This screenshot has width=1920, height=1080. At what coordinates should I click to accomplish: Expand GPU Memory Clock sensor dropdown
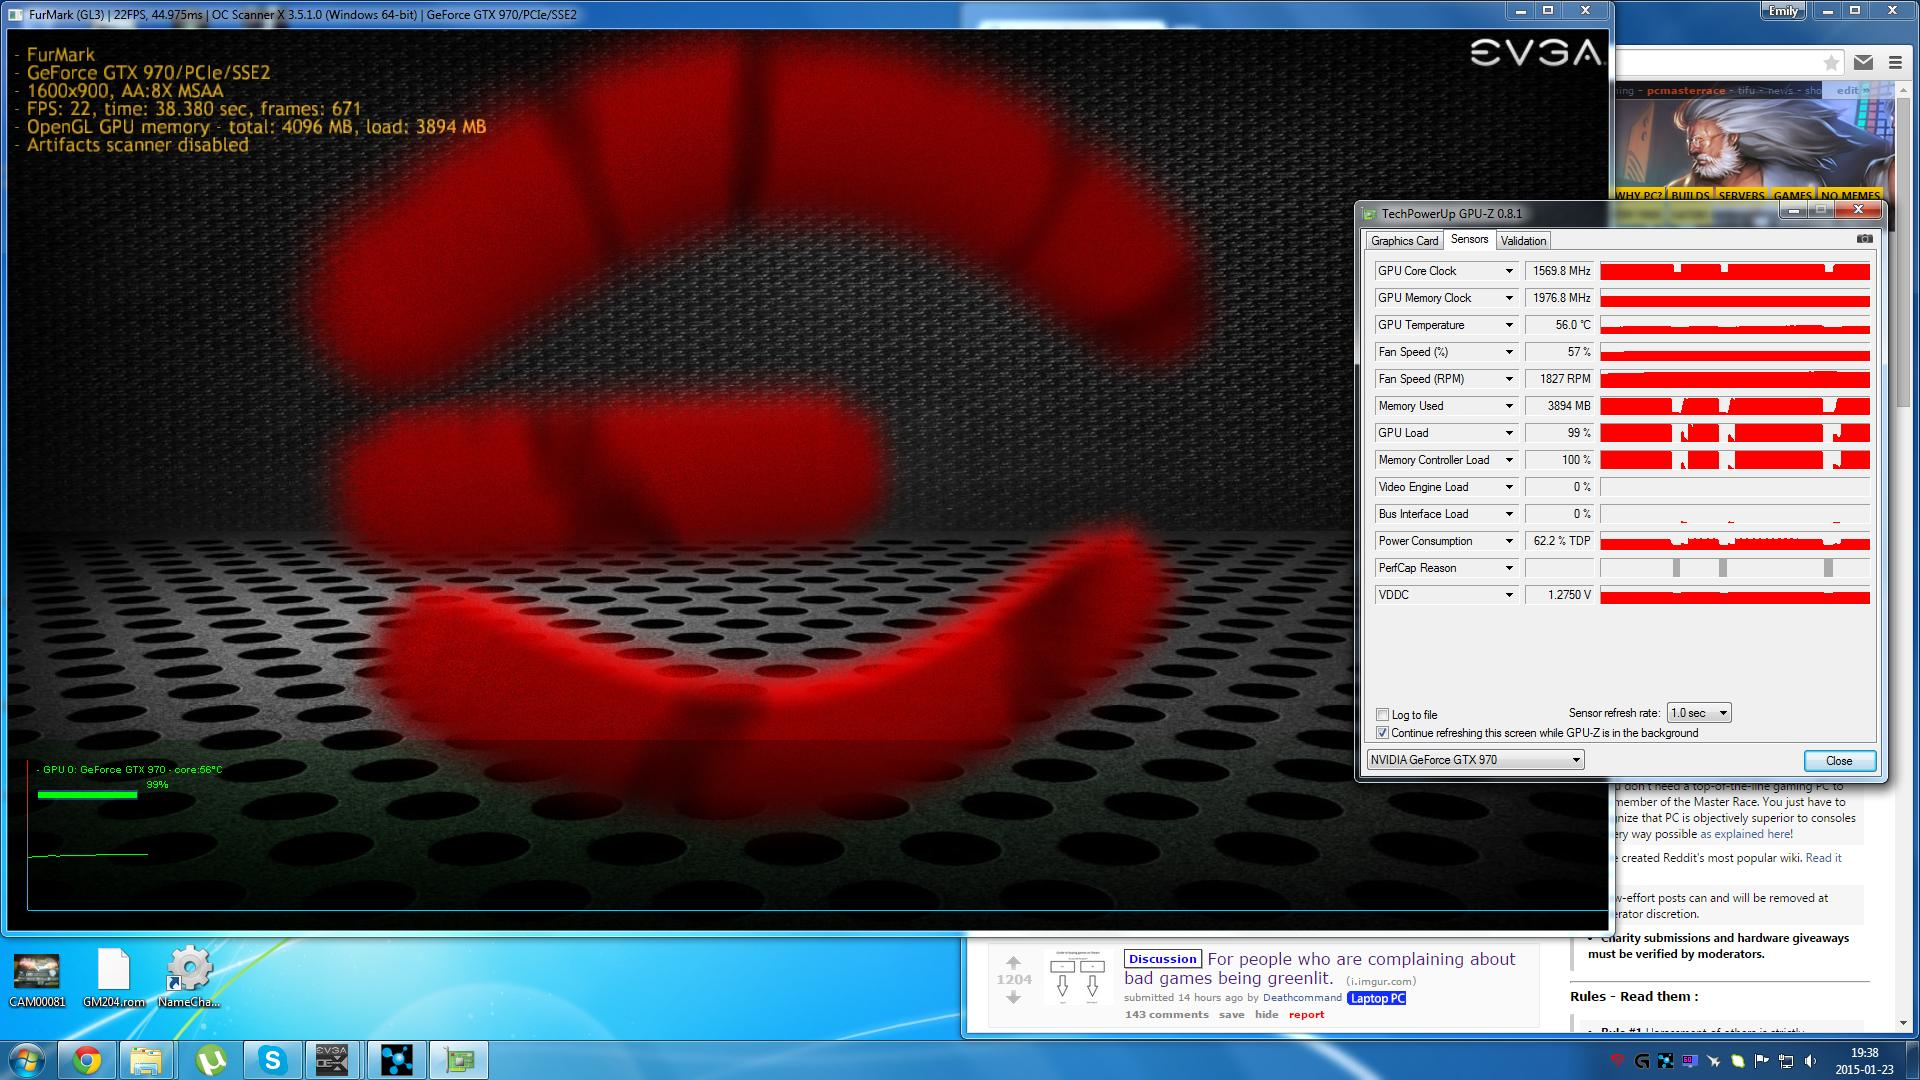tap(1509, 298)
